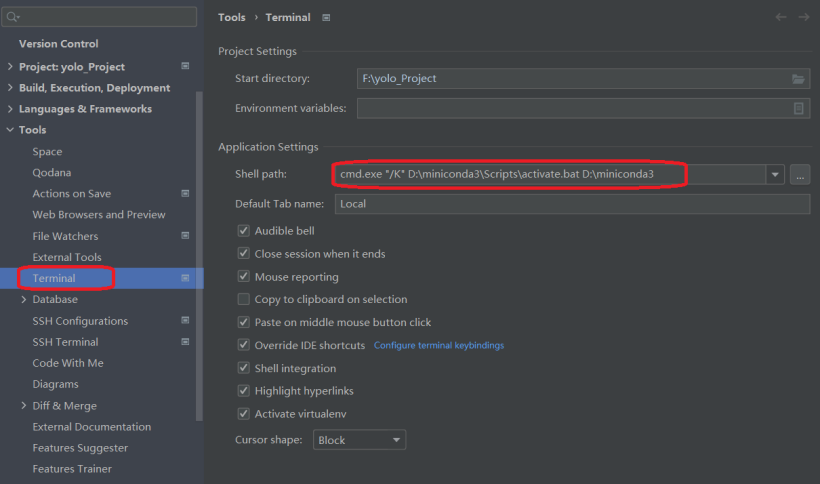This screenshot has width=820, height=484.
Task: Enable the Audible bell checkbox
Action: 243,231
